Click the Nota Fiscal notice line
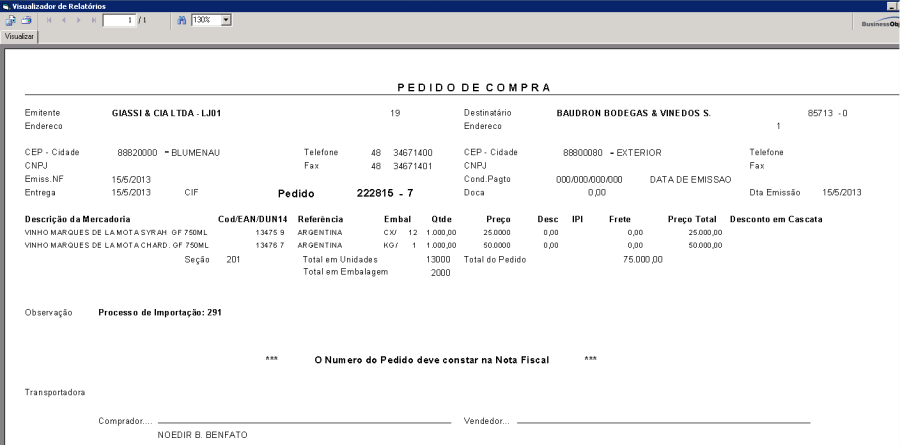Image resolution: width=900 pixels, height=445 pixels. 432,360
